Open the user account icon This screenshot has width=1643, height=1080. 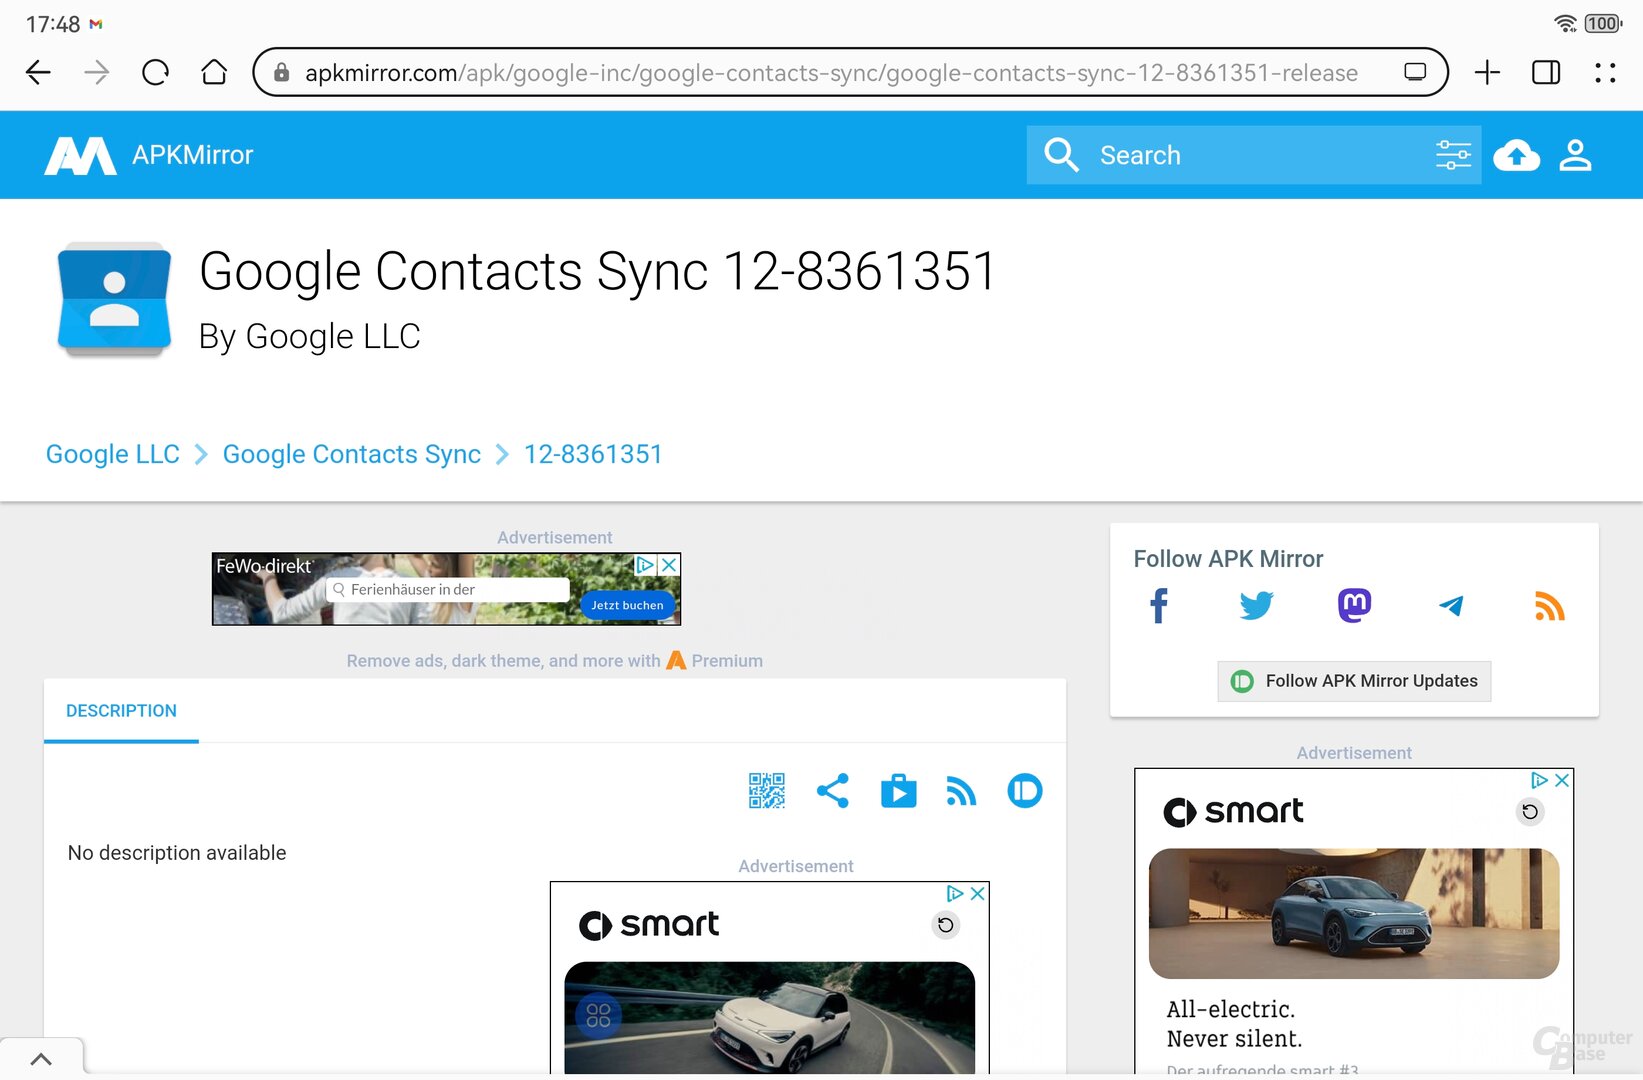1575,155
